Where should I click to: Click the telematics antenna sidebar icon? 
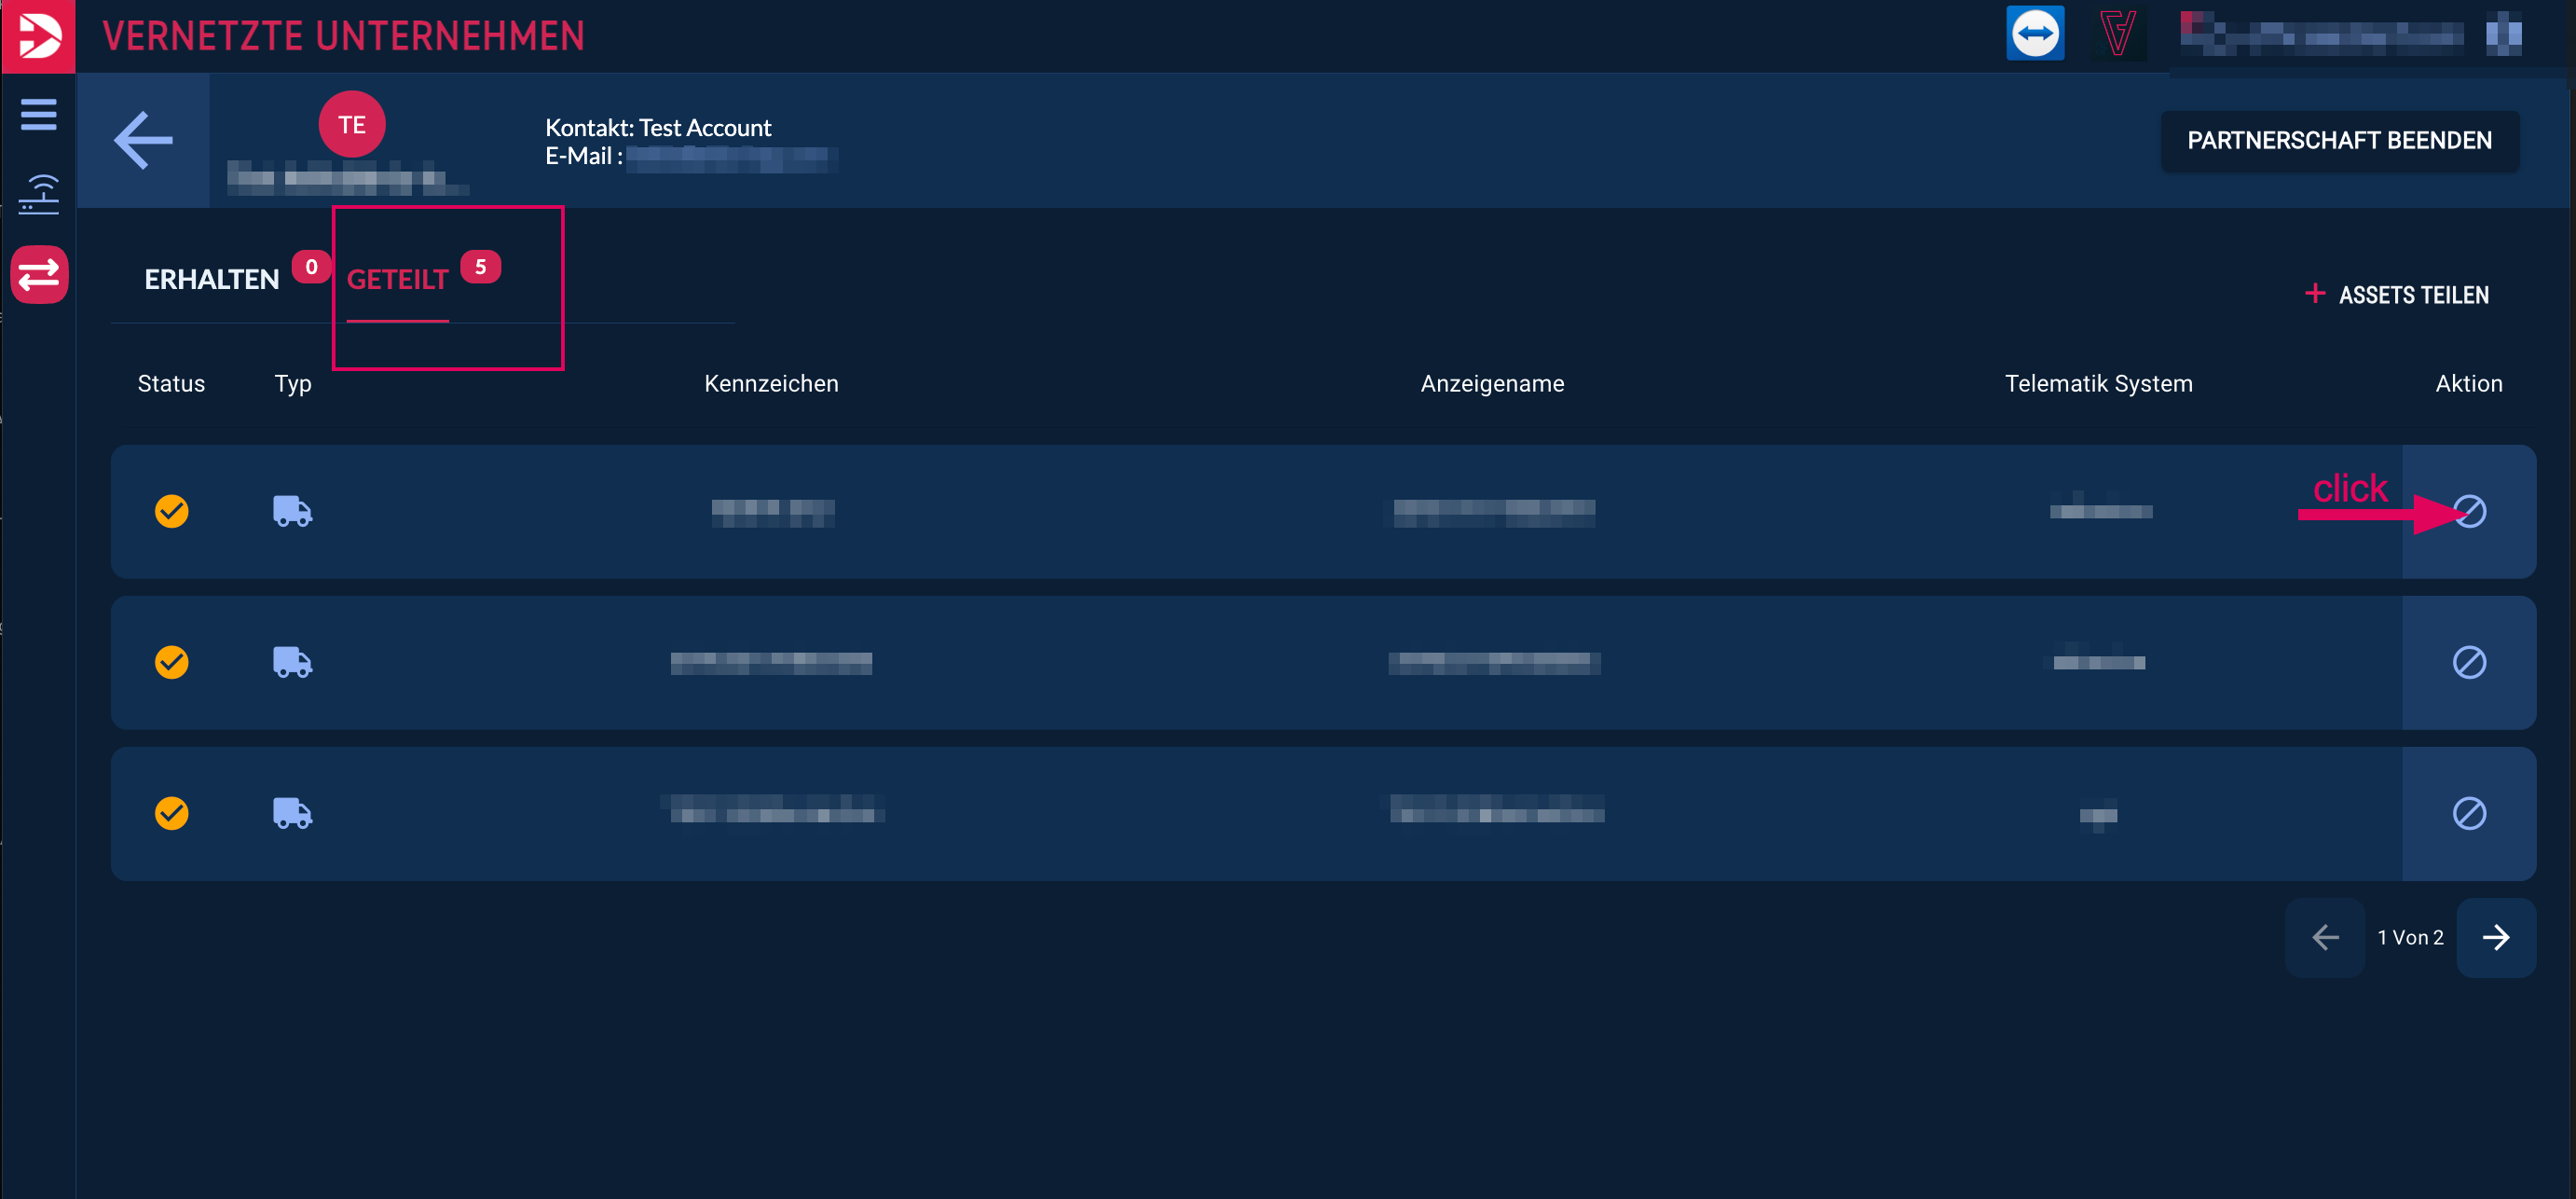pyautogui.click(x=38, y=194)
